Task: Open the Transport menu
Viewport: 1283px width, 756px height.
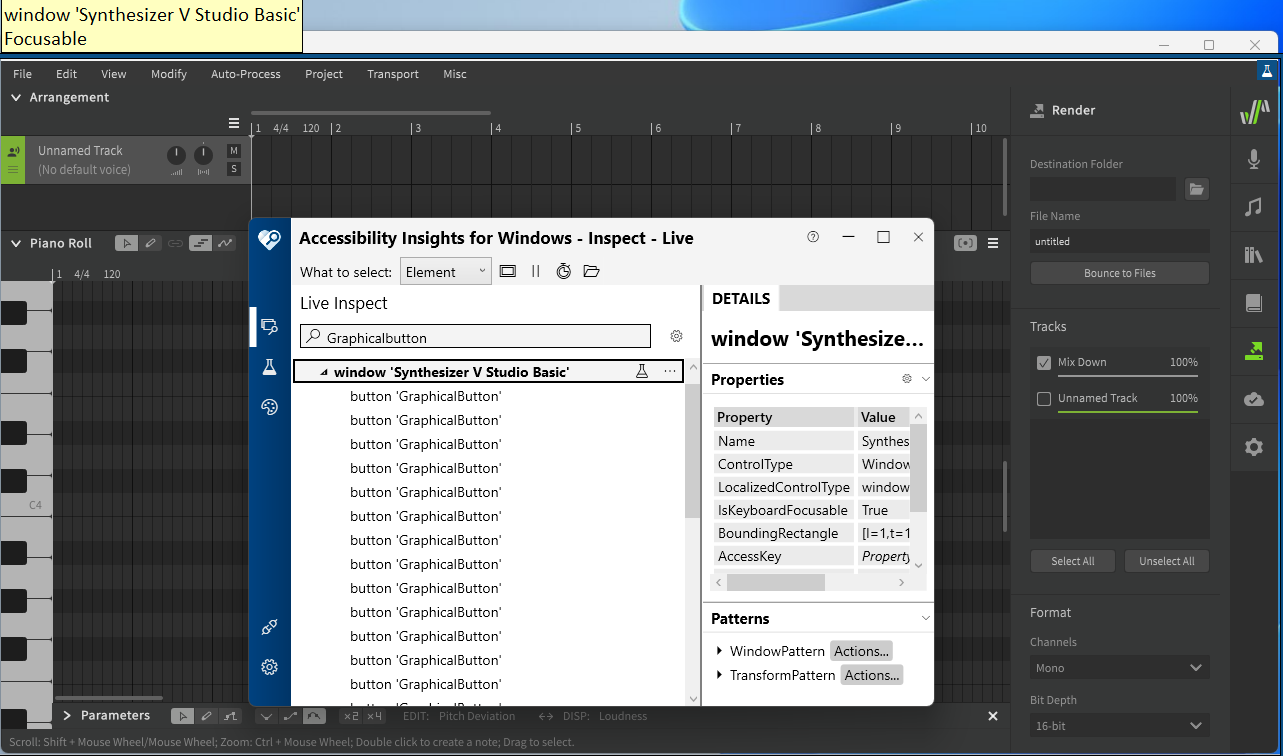Action: [x=393, y=74]
